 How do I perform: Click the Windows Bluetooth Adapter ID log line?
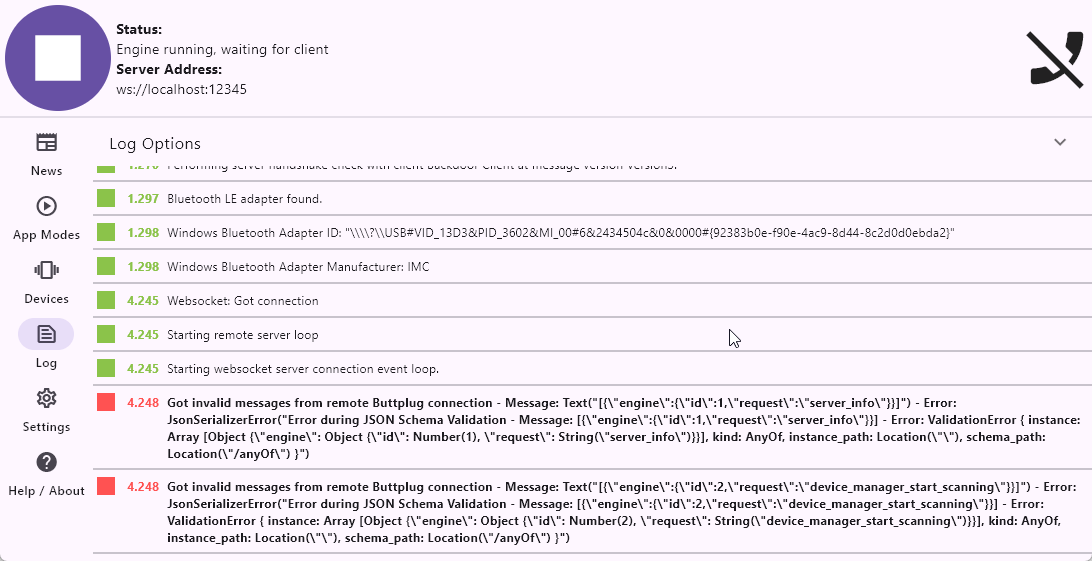[560, 233]
